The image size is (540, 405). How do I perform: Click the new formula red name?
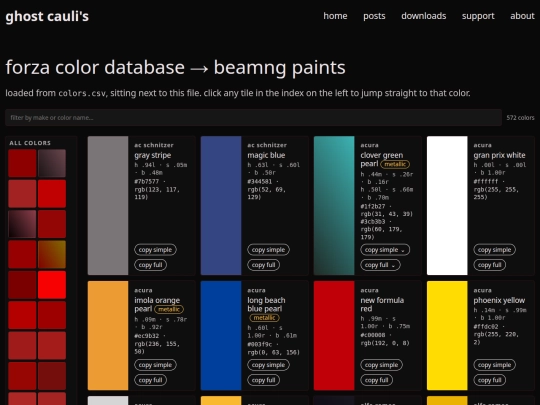382,304
